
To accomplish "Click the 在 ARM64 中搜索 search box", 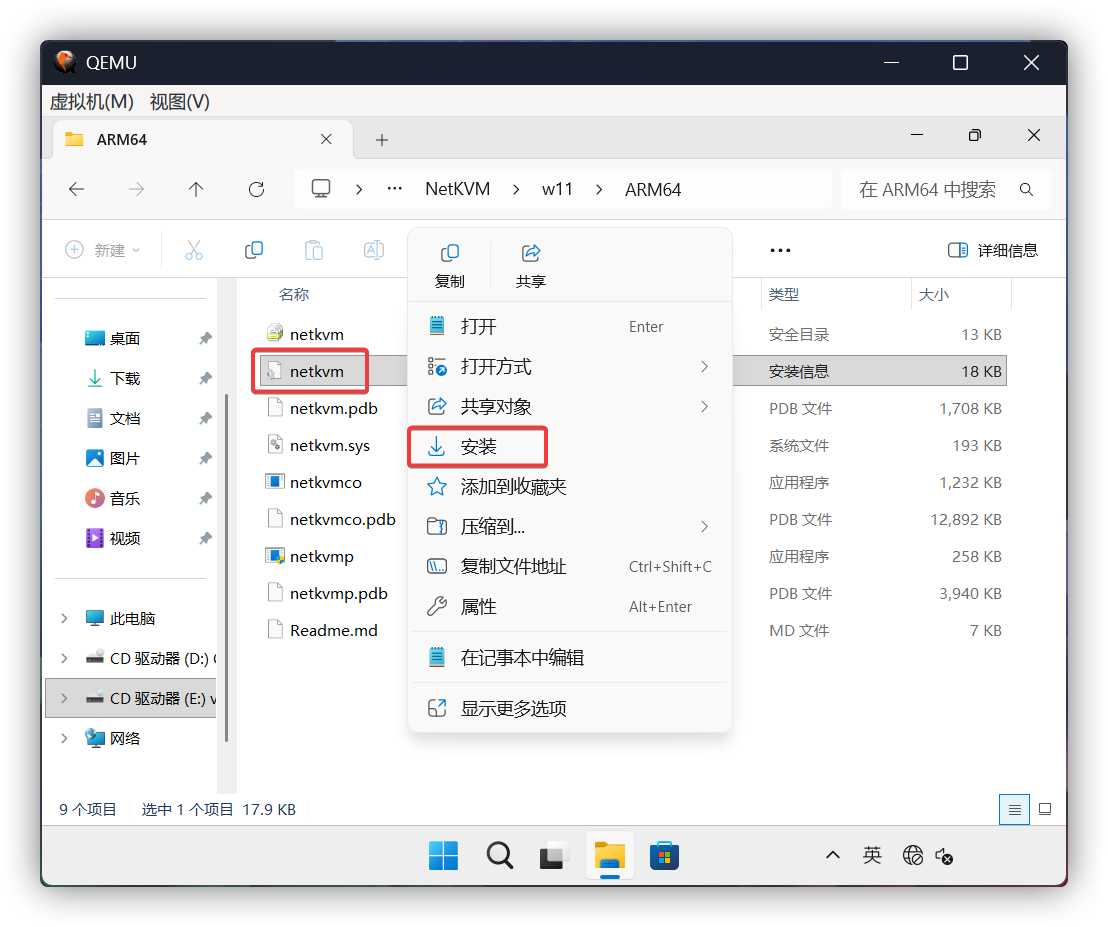I will pyautogui.click(x=930, y=189).
